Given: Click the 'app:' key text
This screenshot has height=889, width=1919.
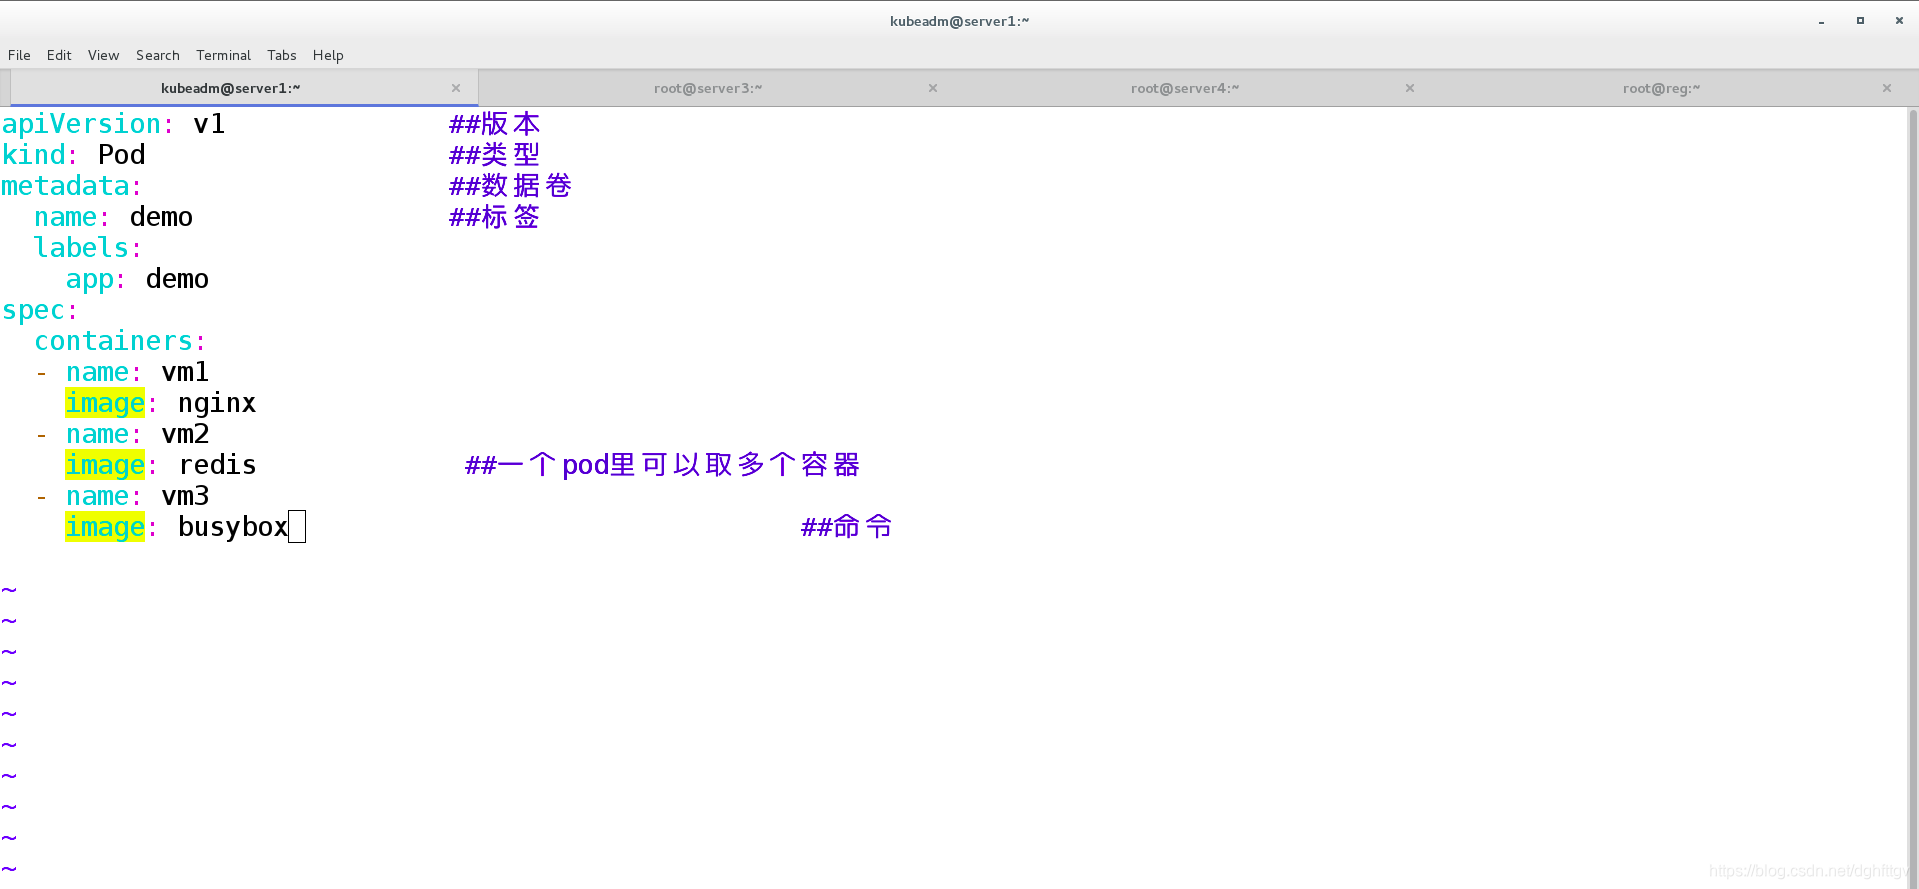Looking at the screenshot, I should [x=96, y=279].
